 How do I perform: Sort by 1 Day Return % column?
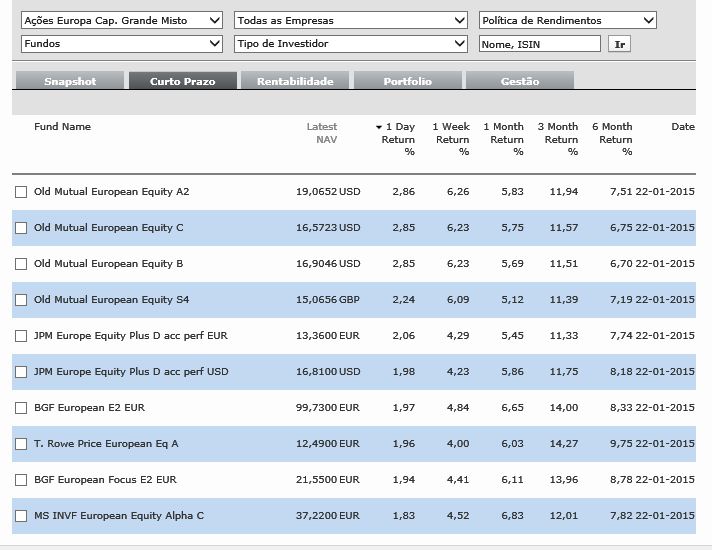[398, 139]
